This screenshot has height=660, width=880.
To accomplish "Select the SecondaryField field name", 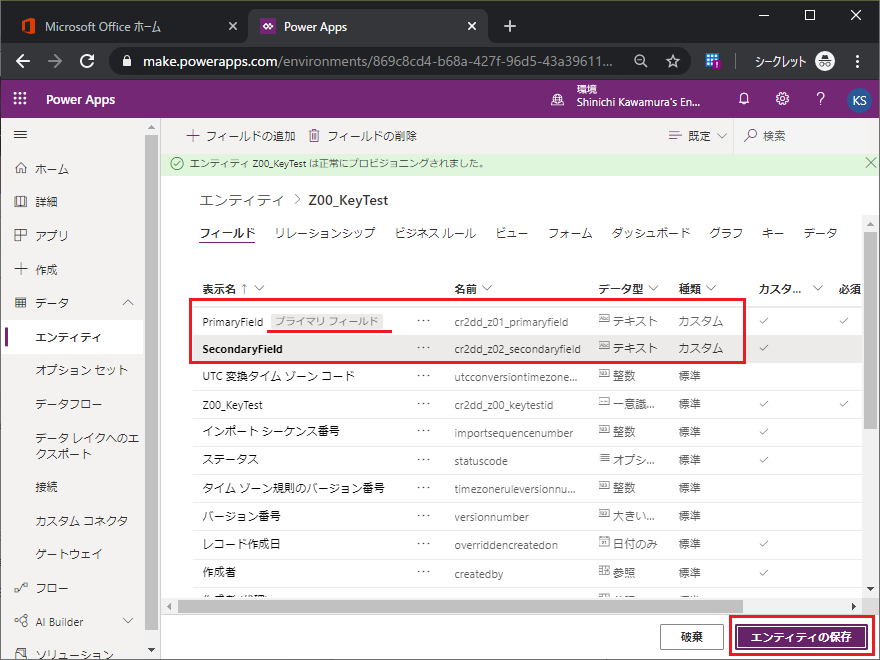I will (242, 349).
